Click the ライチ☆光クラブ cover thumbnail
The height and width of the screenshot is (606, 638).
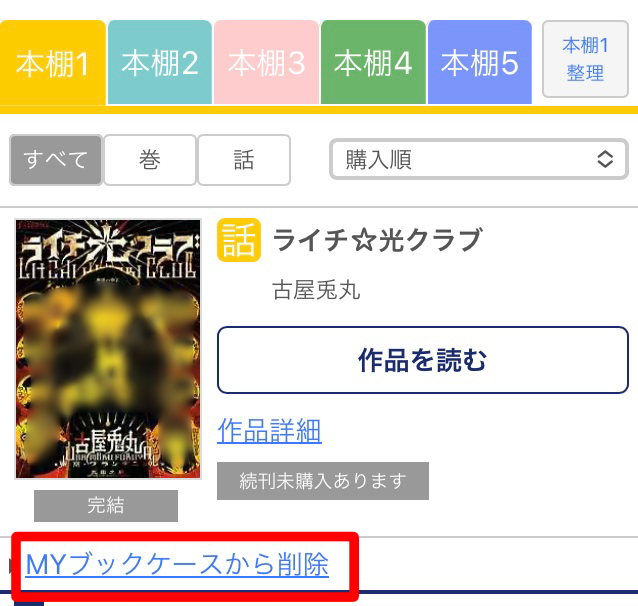click(x=108, y=349)
